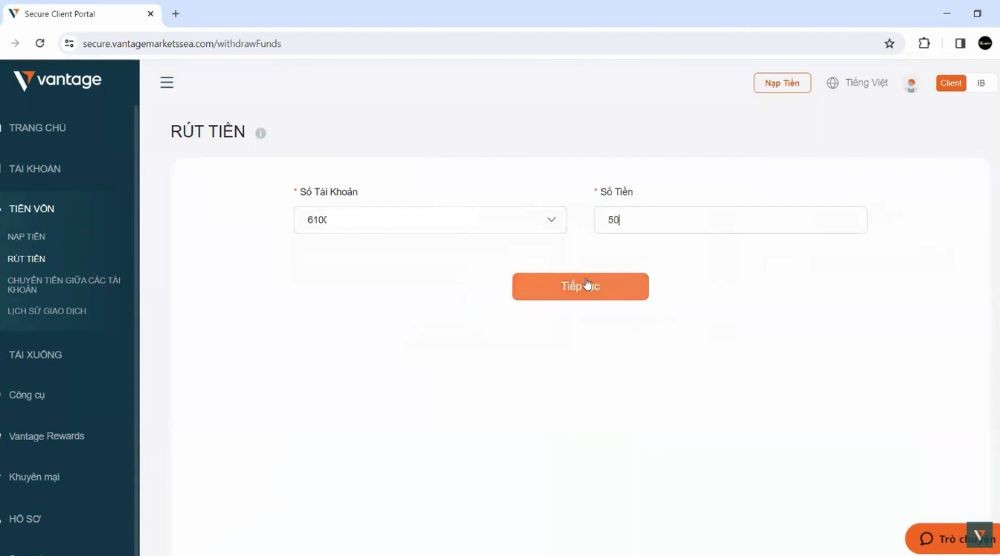Select LỊCH SỬ GIAO DỊCH menu item
1000x556 pixels.
pos(47,311)
